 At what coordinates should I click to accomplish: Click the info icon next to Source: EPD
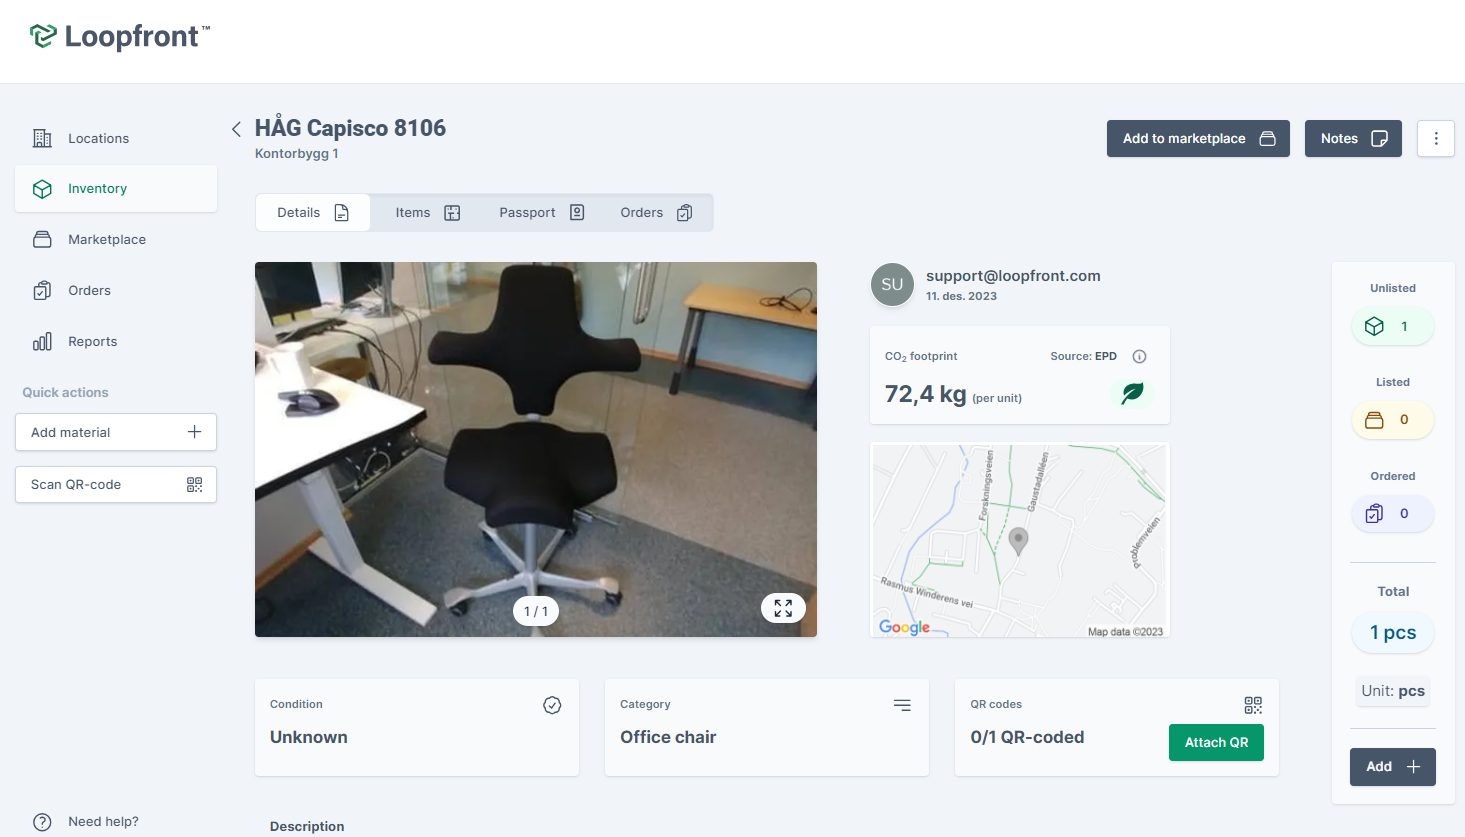tap(1139, 356)
